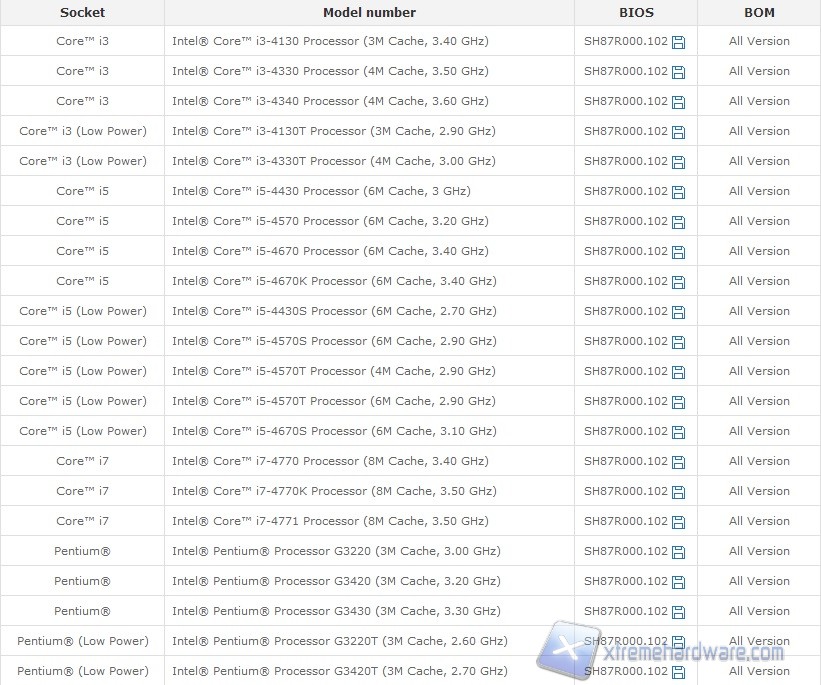Screen dimensions: 821x685
Task: Click the disk icon in i7-4770K row
Action: [x=679, y=492]
